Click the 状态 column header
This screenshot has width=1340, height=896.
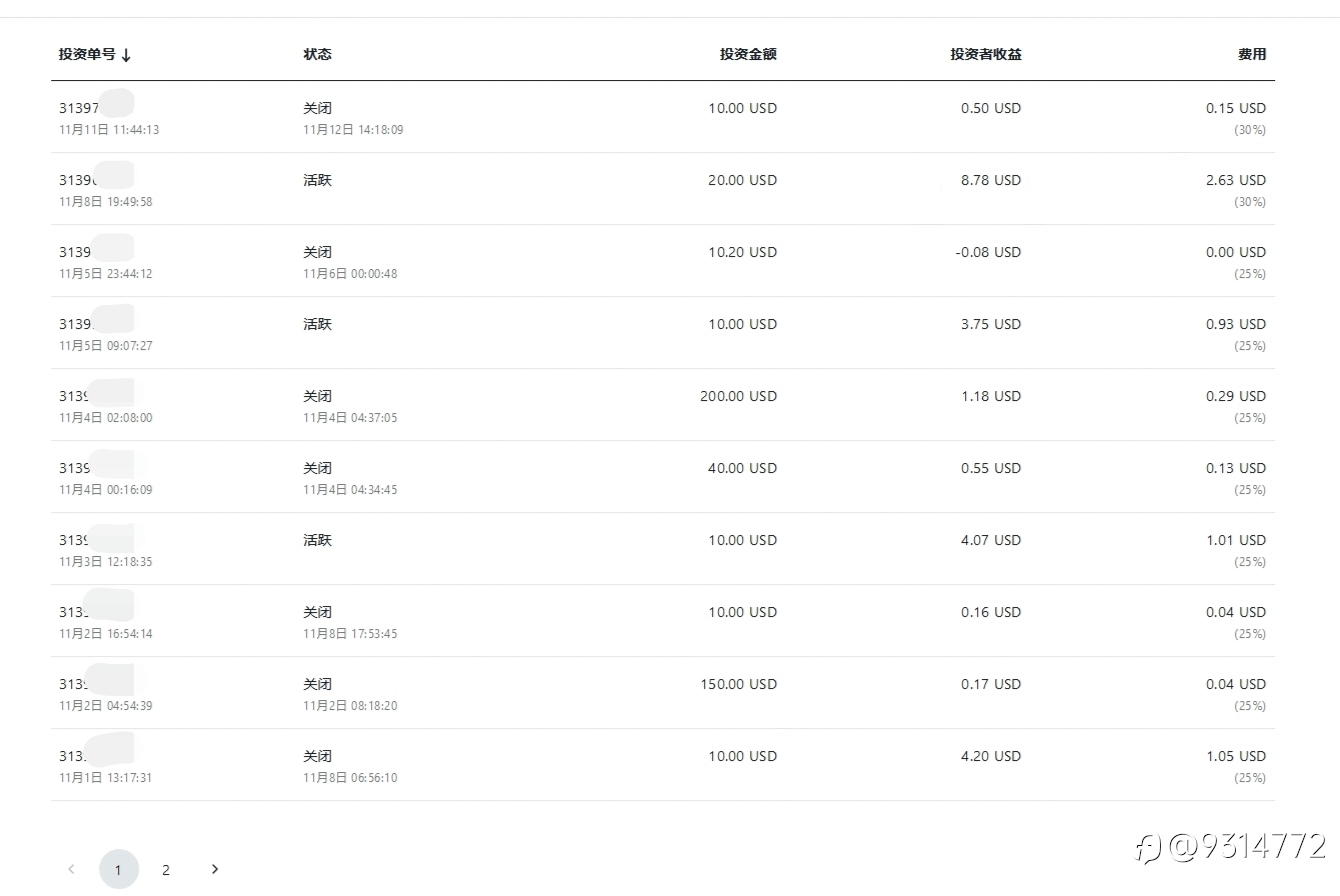point(317,54)
